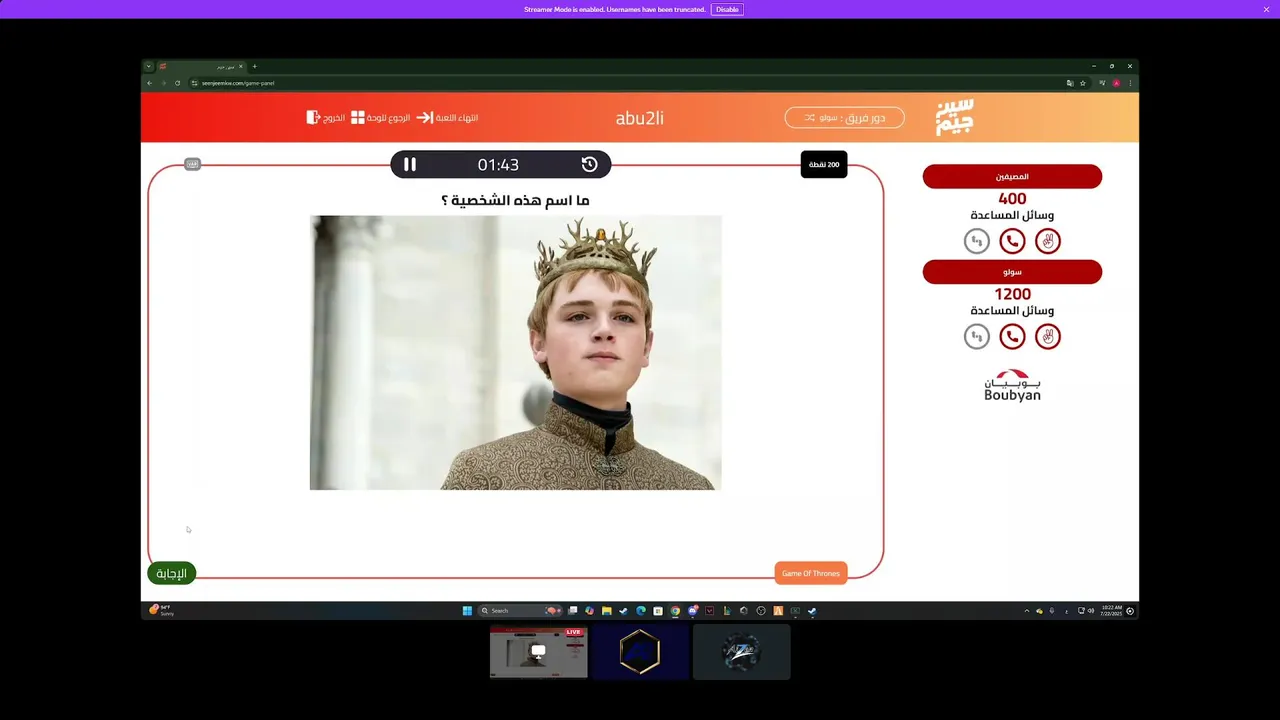
Task: Open the taskbar weather widget
Action: coord(161,610)
